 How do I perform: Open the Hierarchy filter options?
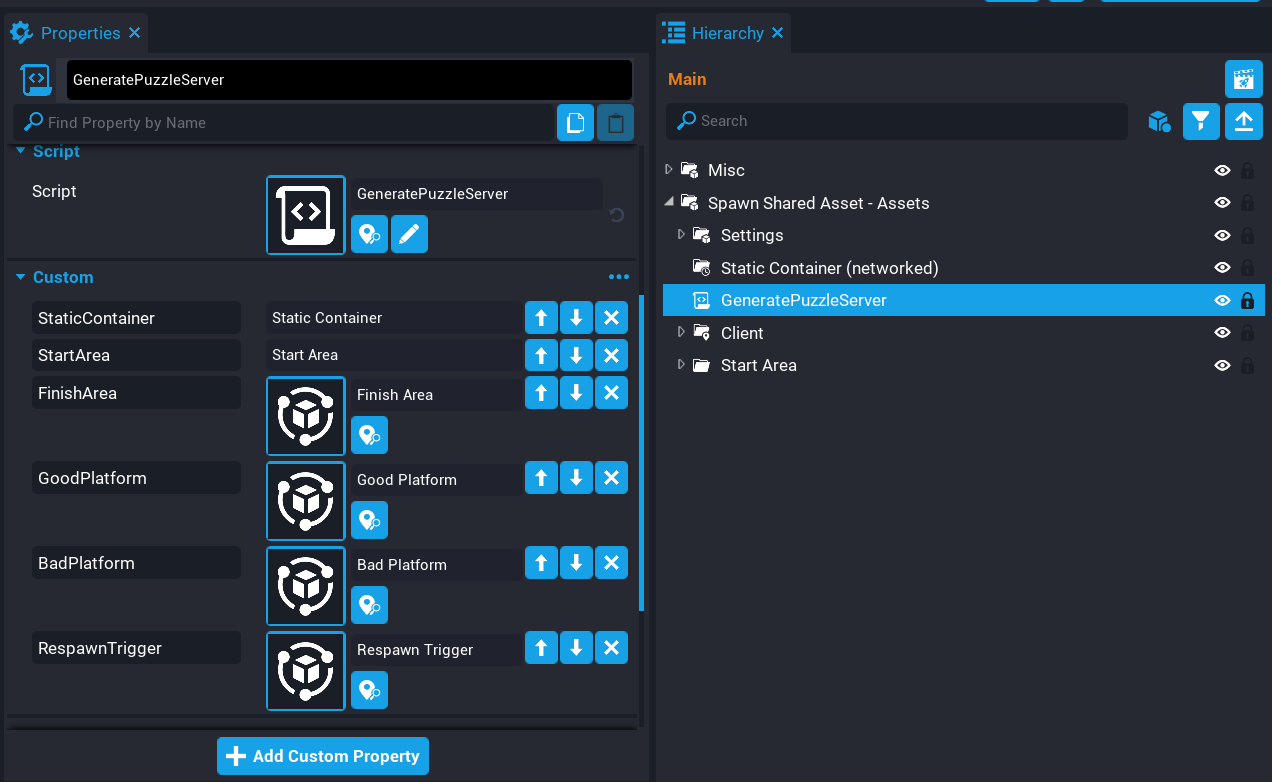point(1201,121)
